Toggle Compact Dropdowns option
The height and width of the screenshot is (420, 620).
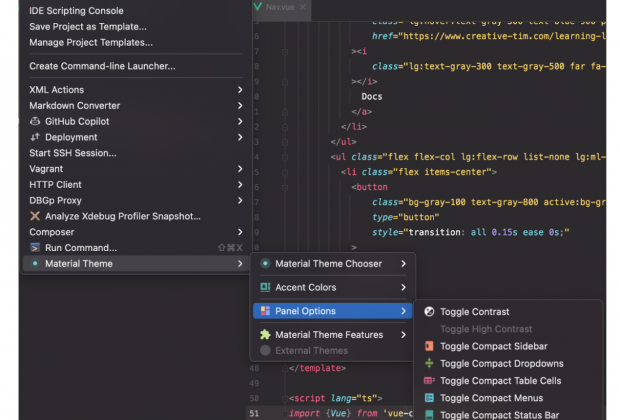(508, 363)
